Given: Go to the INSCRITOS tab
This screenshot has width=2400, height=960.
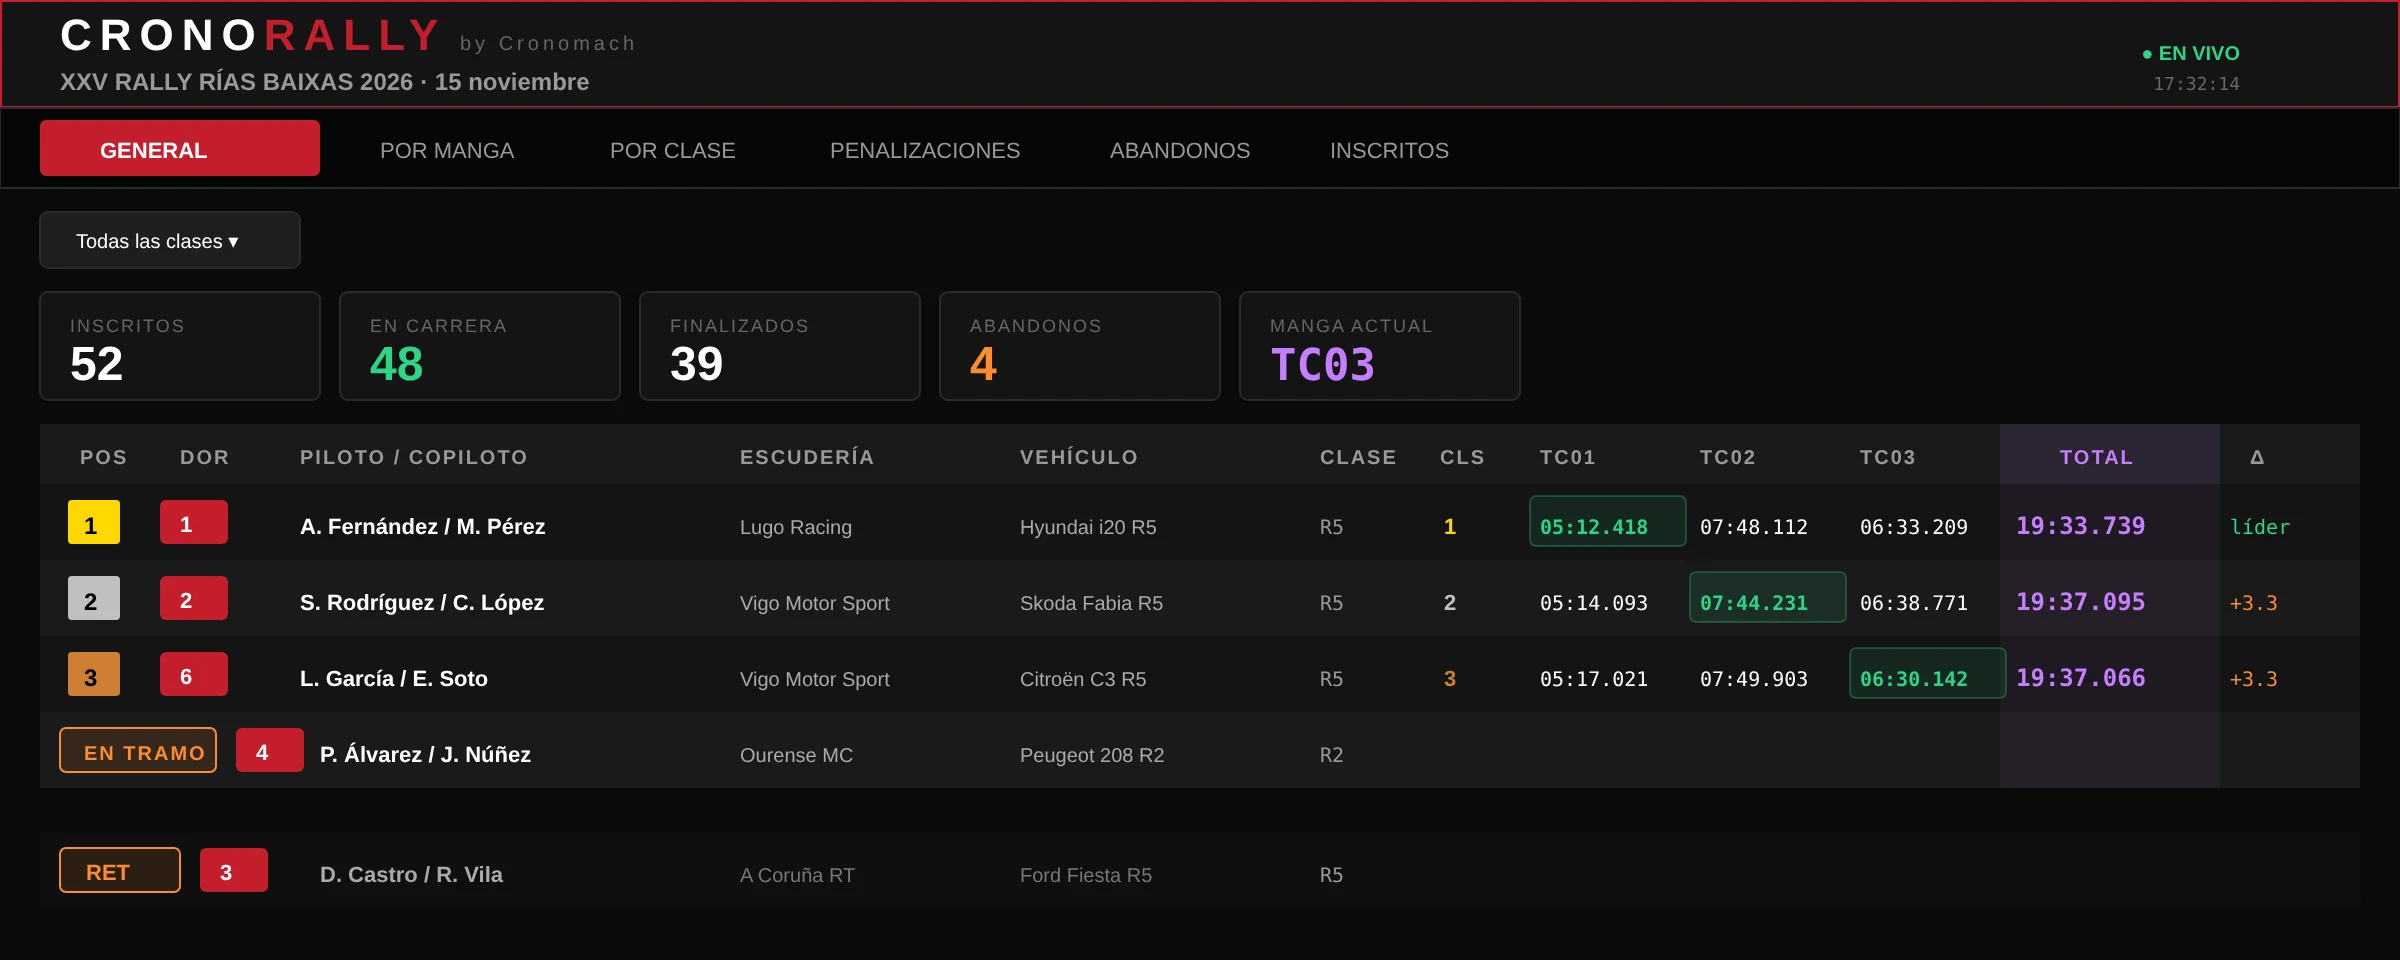Looking at the screenshot, I should click(x=1389, y=150).
